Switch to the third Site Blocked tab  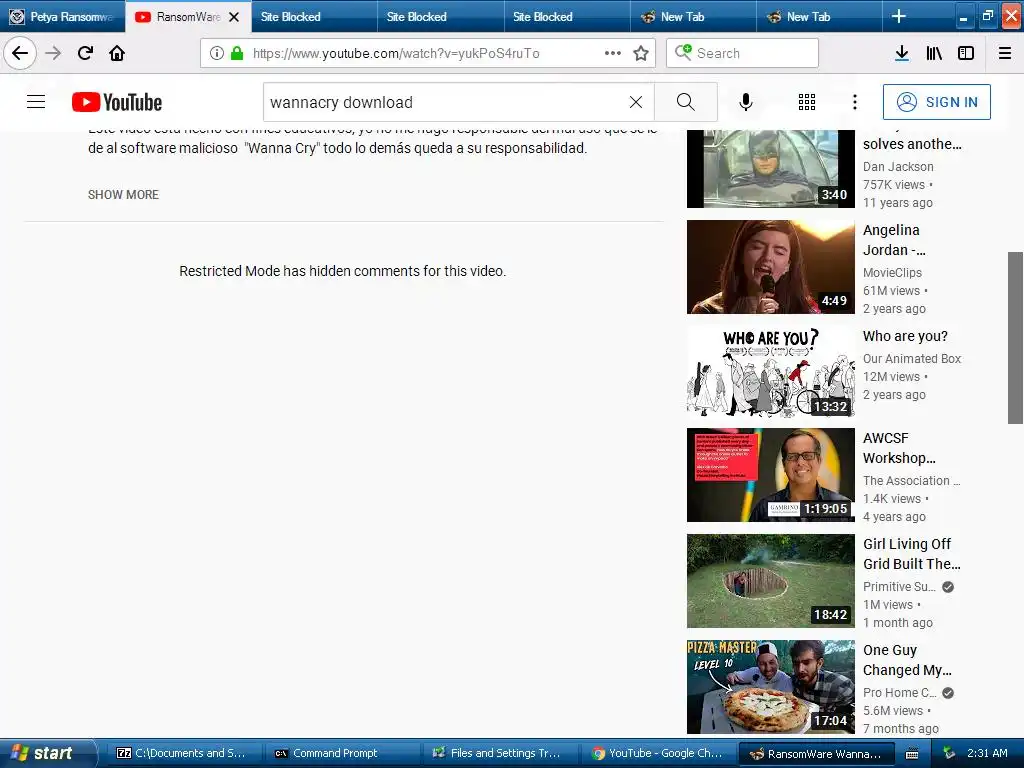(567, 17)
